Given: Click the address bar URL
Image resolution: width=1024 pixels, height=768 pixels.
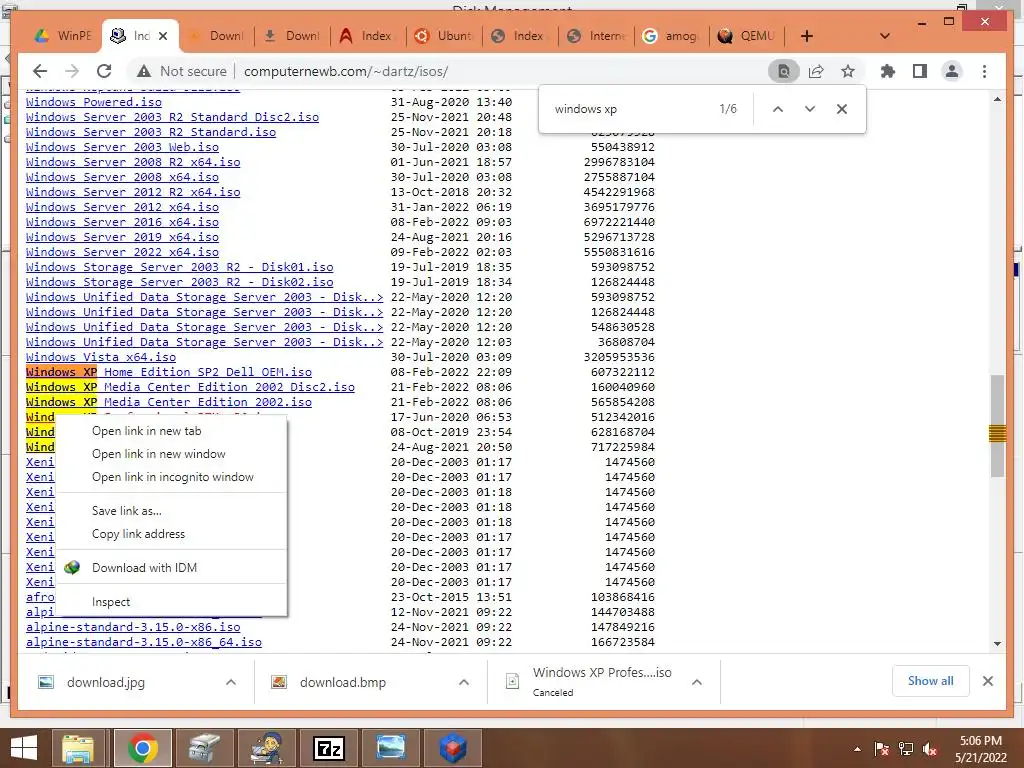Looking at the screenshot, I should tap(346, 71).
